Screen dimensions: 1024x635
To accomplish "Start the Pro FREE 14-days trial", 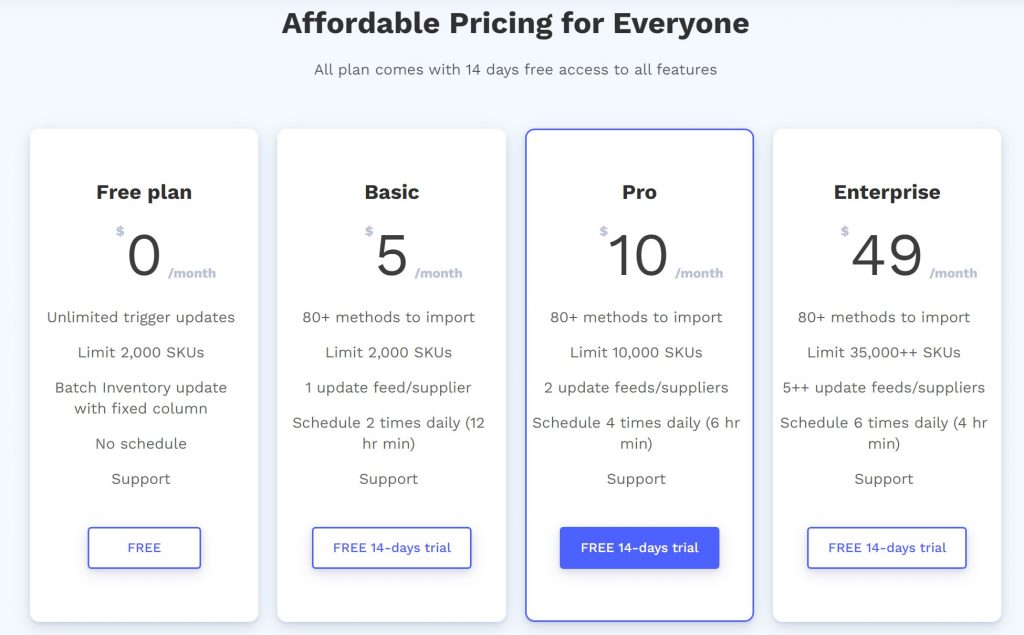I will click(x=639, y=548).
